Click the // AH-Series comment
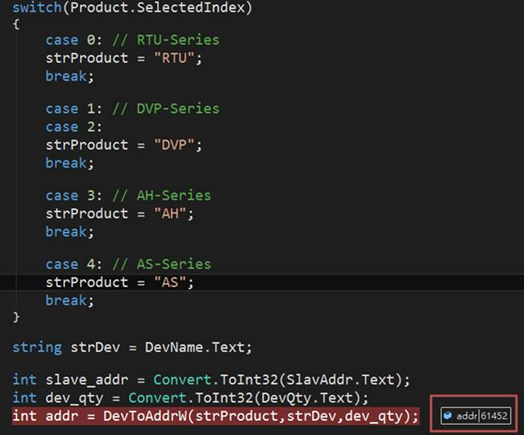 click(x=162, y=195)
